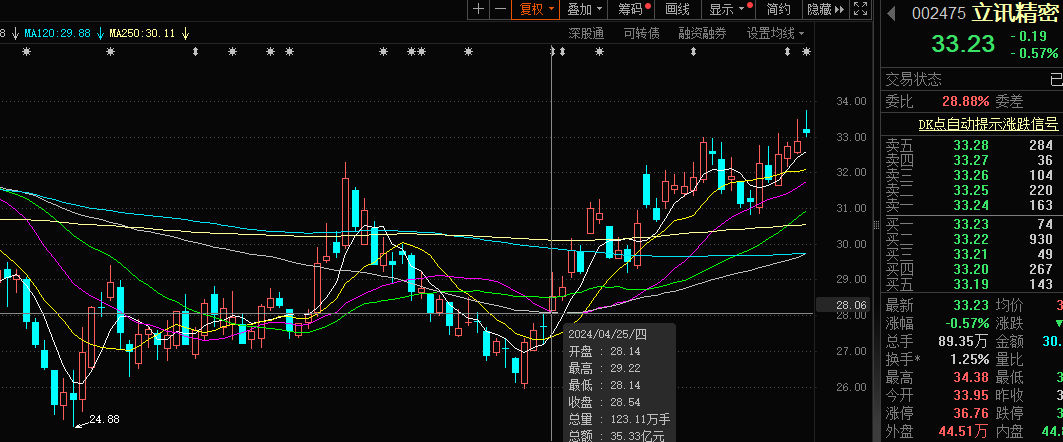Open the 设置均线 dropdown
Viewport: 1063px width, 442px height.
[776, 33]
